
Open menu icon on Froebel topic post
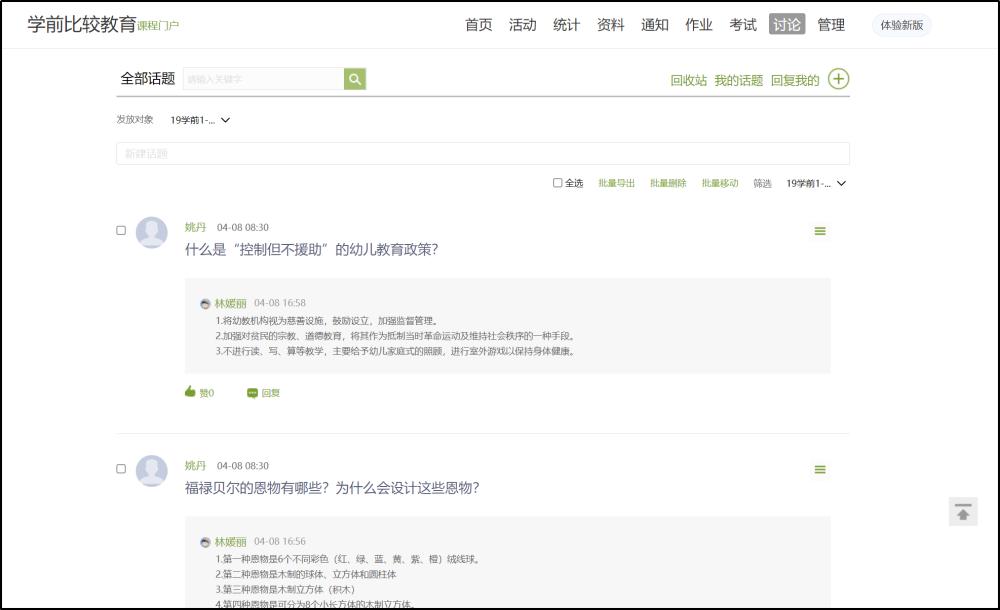pyautogui.click(x=820, y=470)
